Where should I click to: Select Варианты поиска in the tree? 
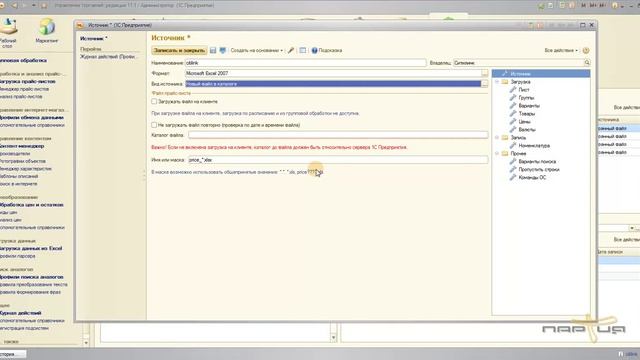(x=537, y=162)
